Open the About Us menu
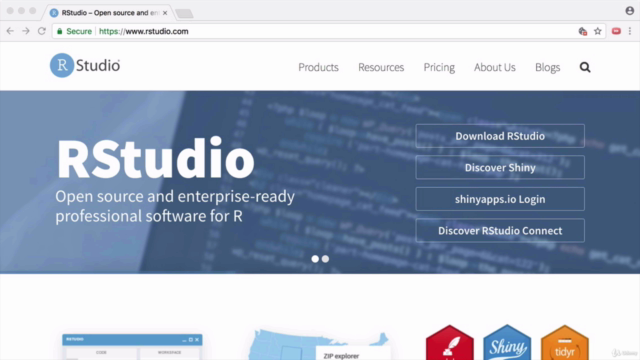This screenshot has height=360, width=640. point(495,67)
